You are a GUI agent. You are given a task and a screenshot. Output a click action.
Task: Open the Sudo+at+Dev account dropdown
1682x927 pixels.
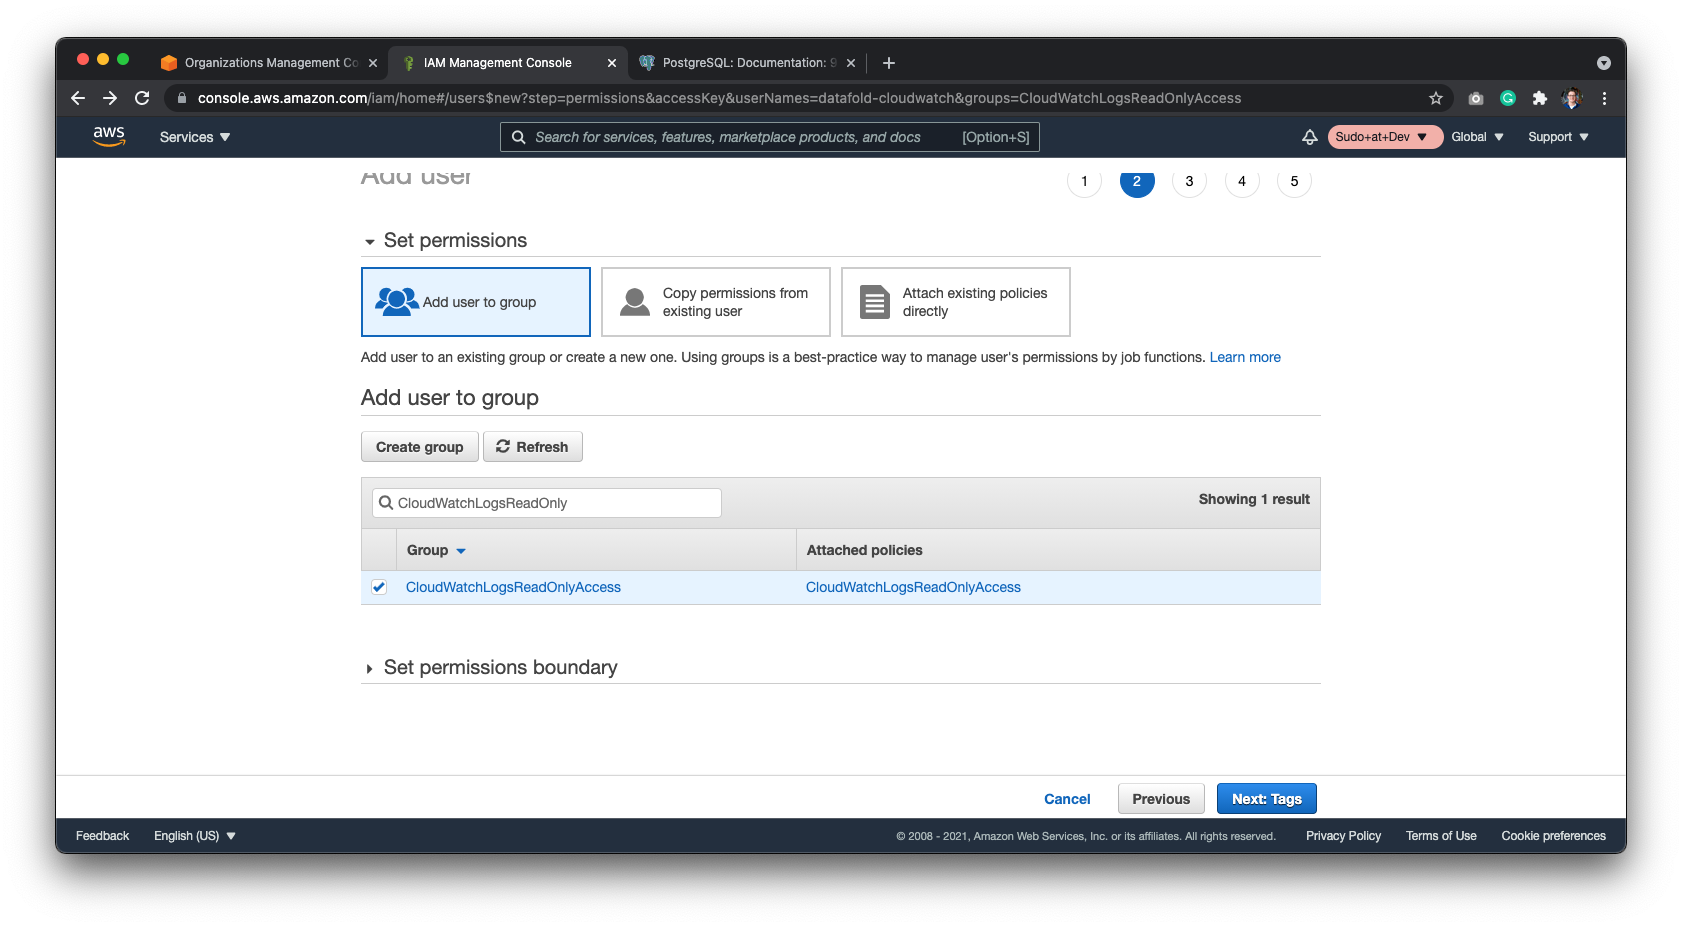click(x=1384, y=137)
